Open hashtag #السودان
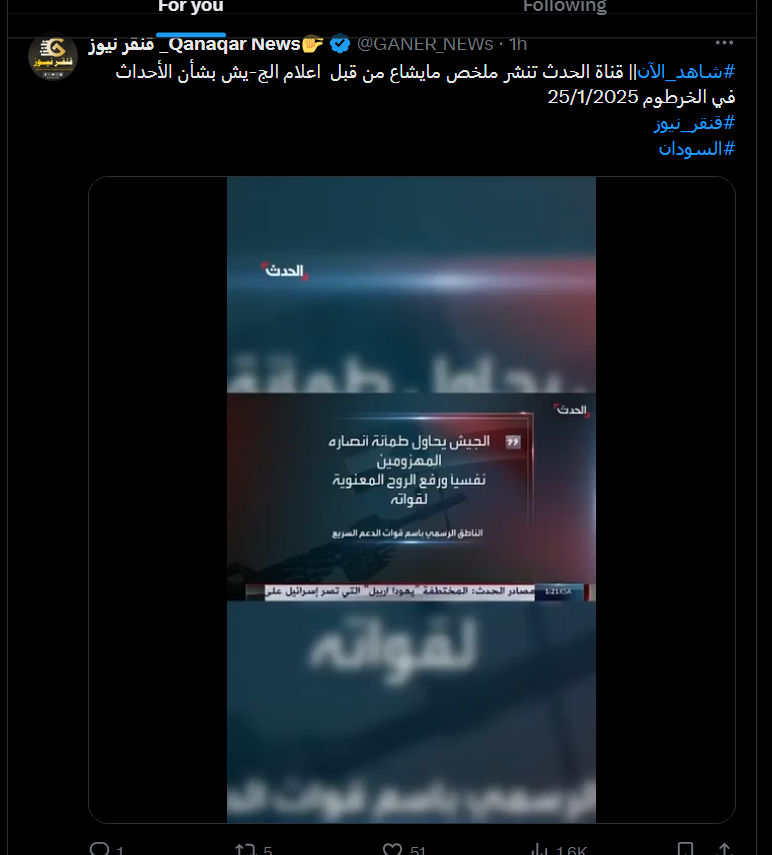This screenshot has width=772, height=855. tap(696, 148)
